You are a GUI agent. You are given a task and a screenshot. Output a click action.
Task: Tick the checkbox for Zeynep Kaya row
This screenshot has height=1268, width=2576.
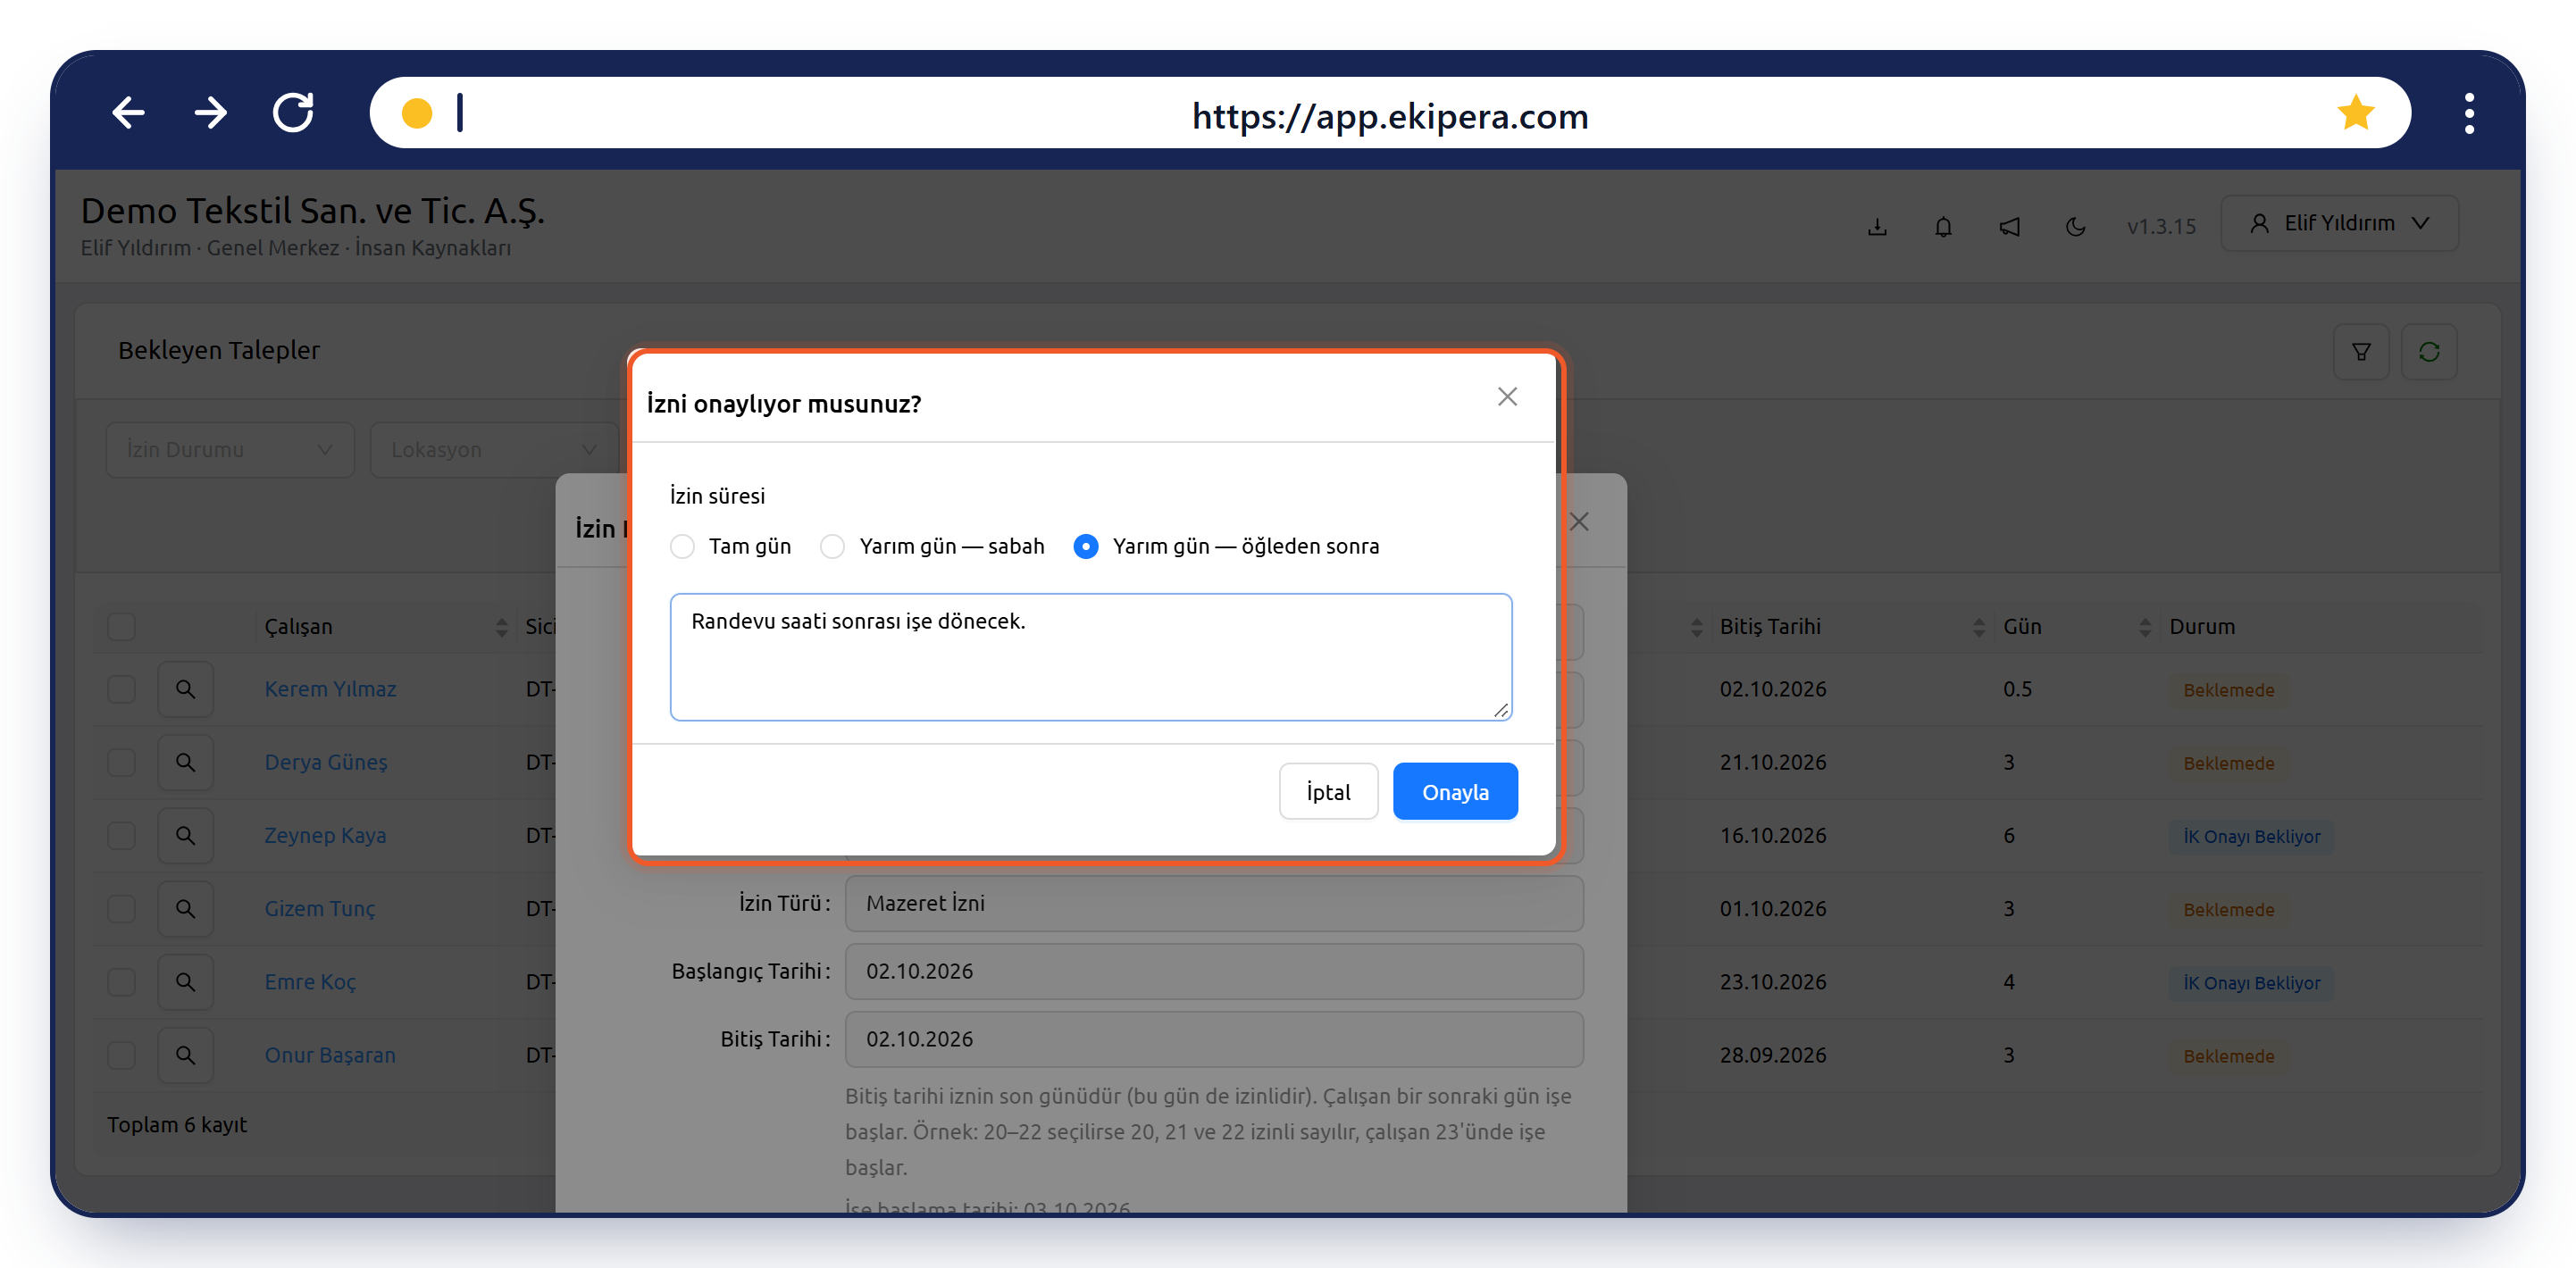[x=121, y=835]
